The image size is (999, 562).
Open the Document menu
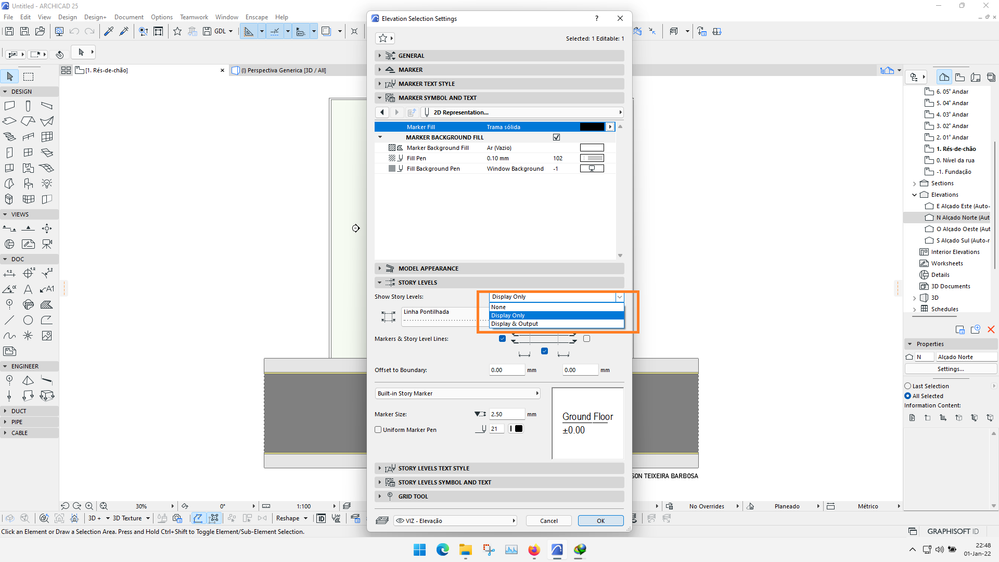coord(129,17)
